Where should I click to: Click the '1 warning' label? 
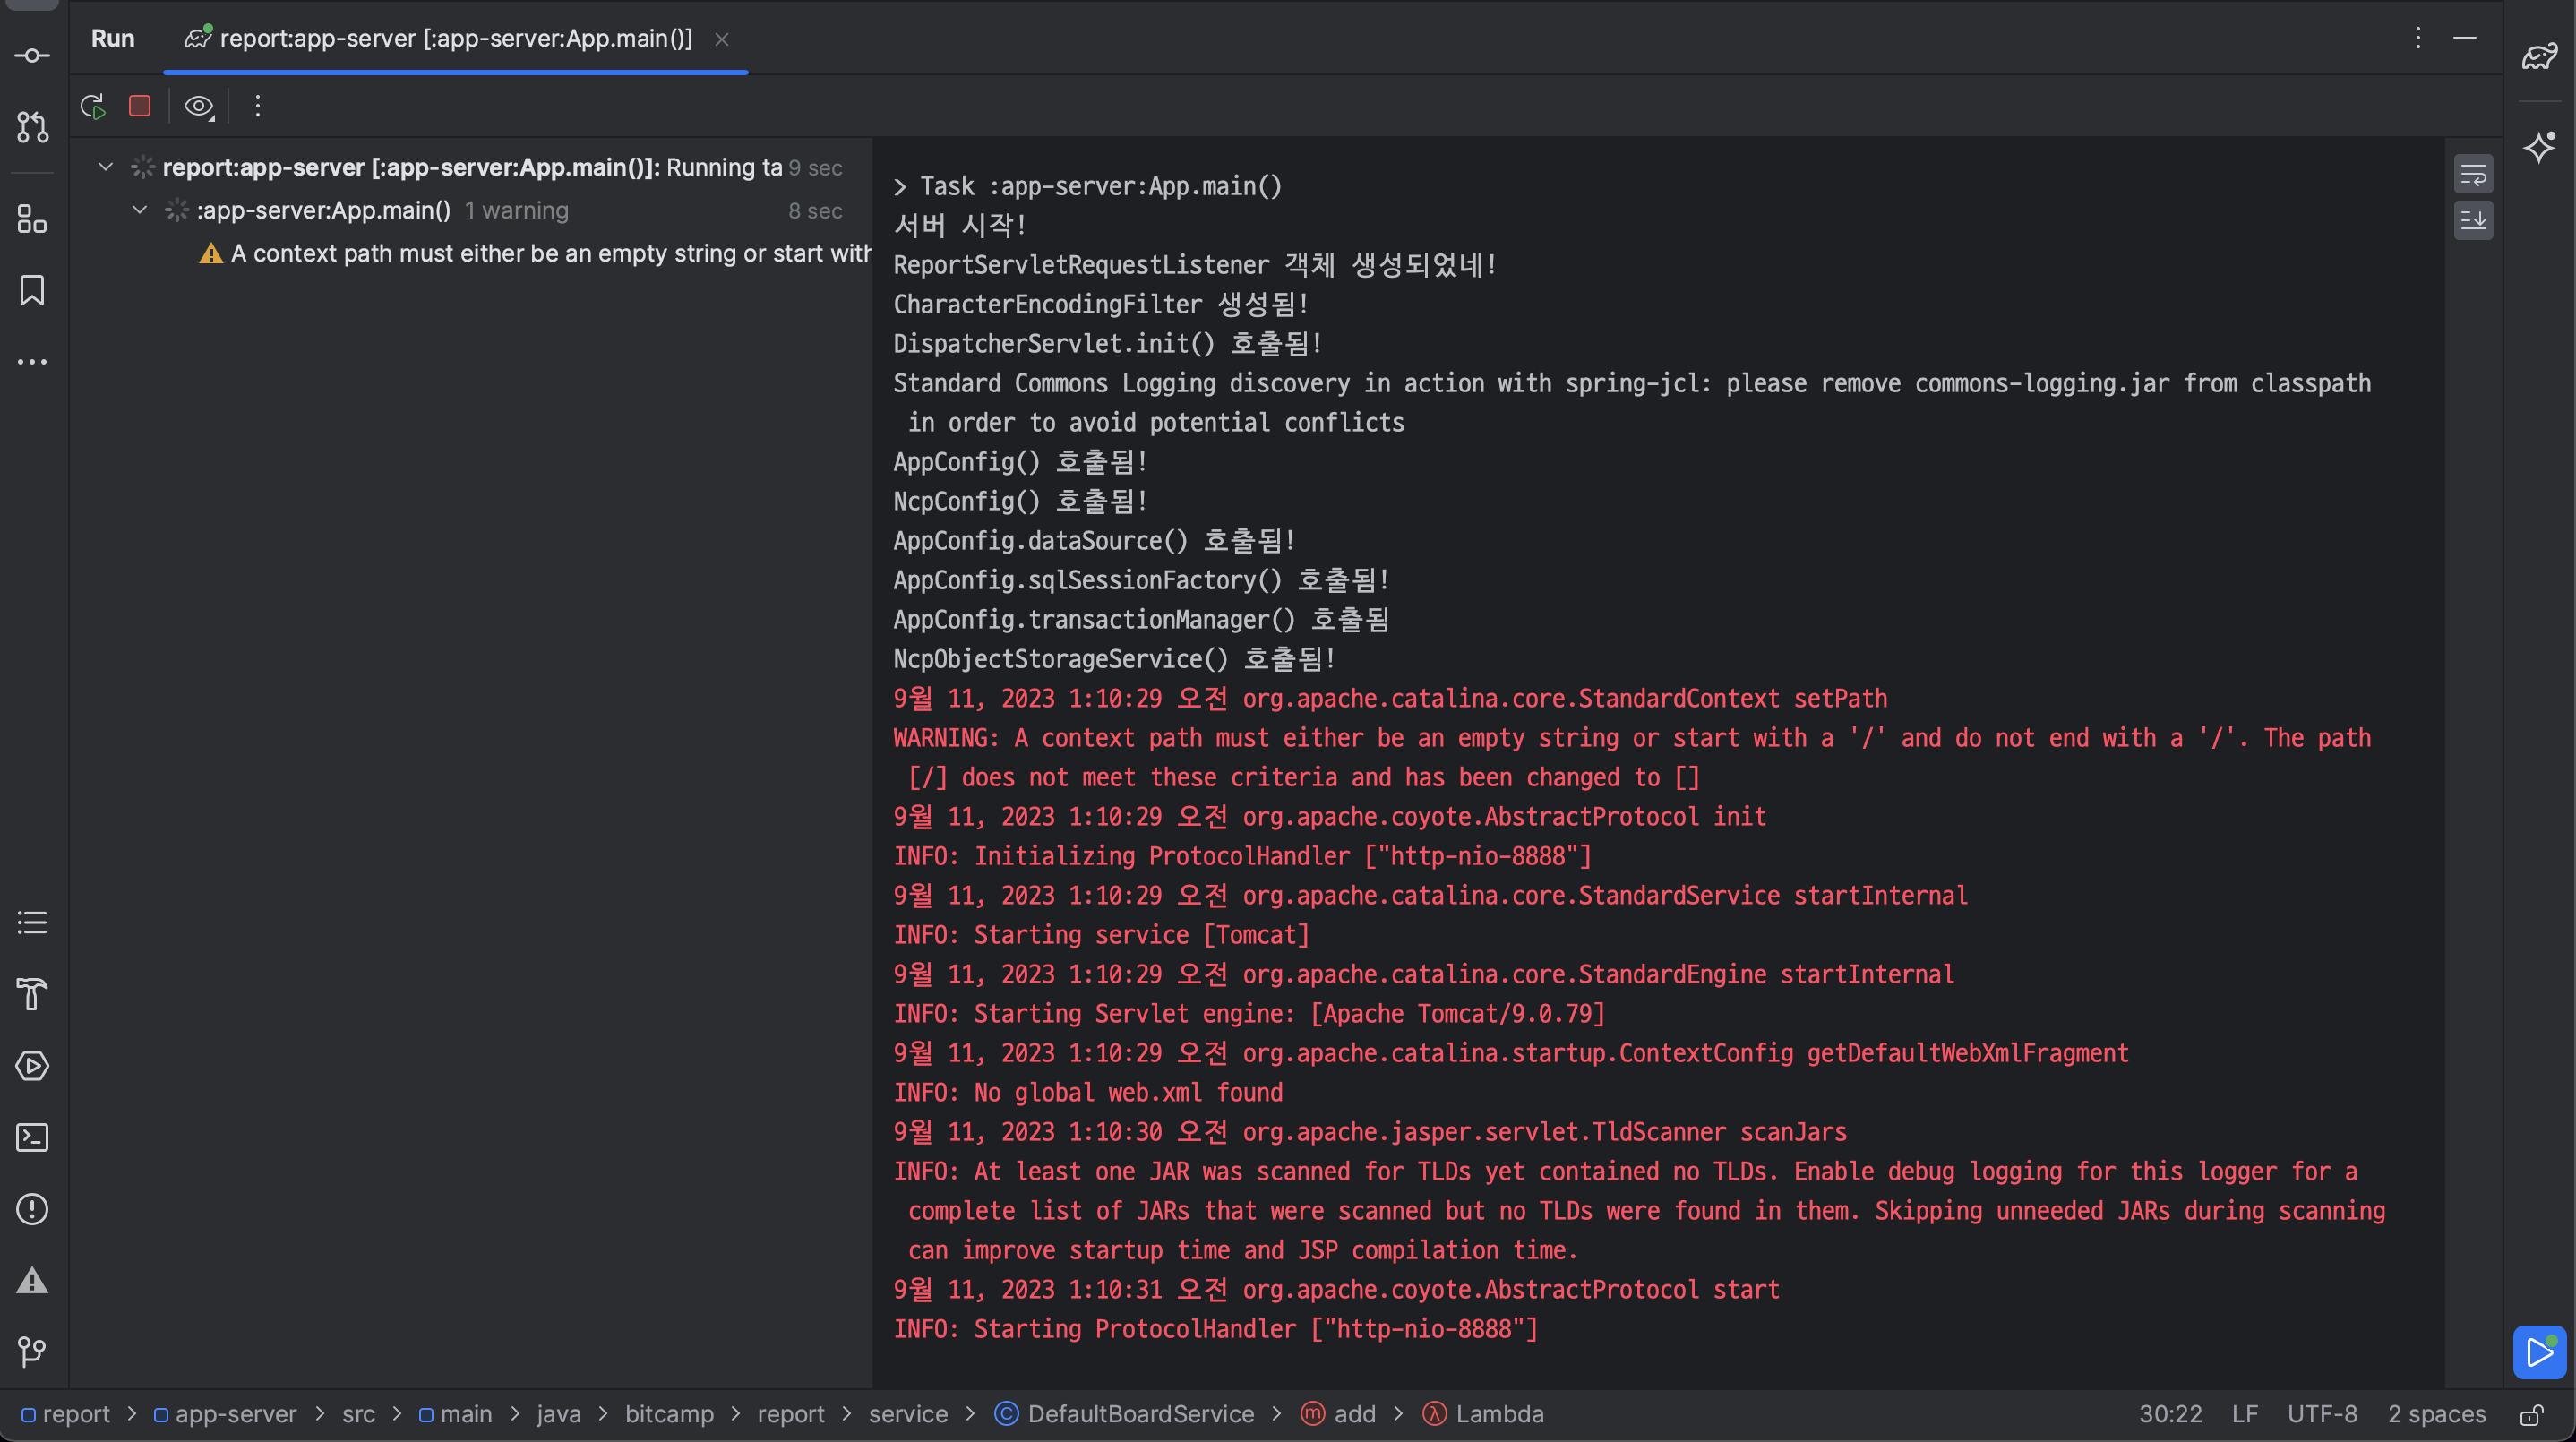(x=516, y=210)
